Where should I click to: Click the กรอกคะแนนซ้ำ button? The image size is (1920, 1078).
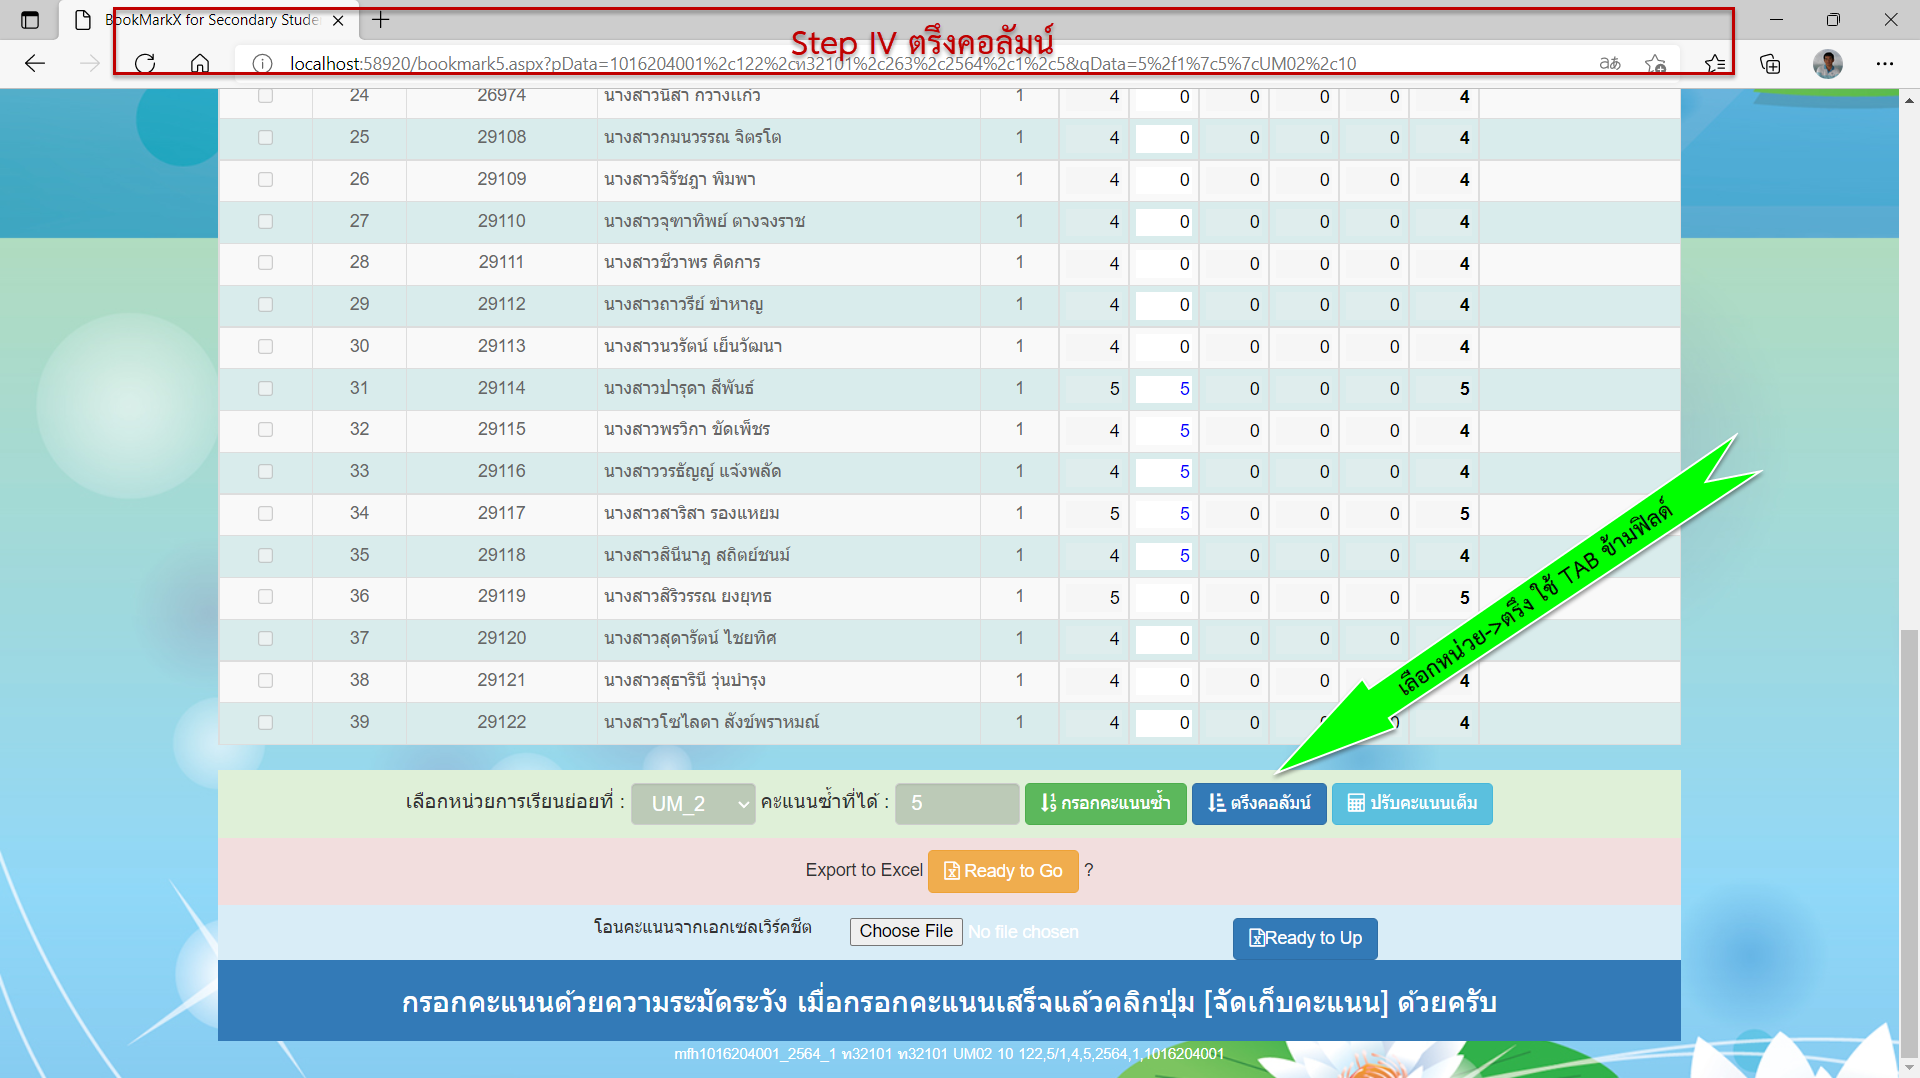click(x=1105, y=804)
